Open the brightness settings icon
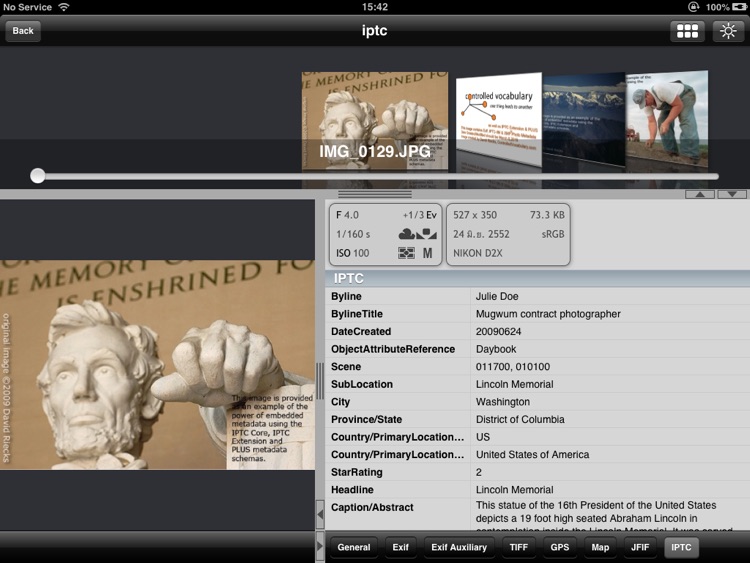 pyautogui.click(x=728, y=32)
